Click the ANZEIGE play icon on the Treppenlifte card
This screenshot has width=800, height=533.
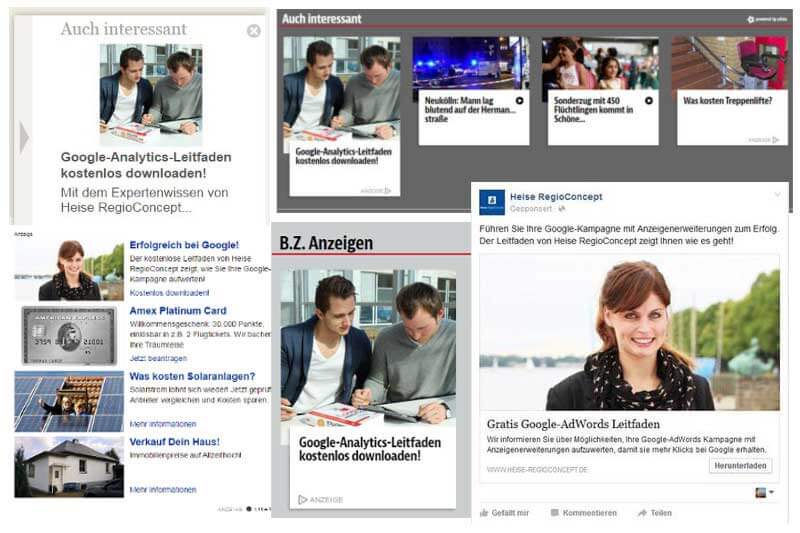776,140
